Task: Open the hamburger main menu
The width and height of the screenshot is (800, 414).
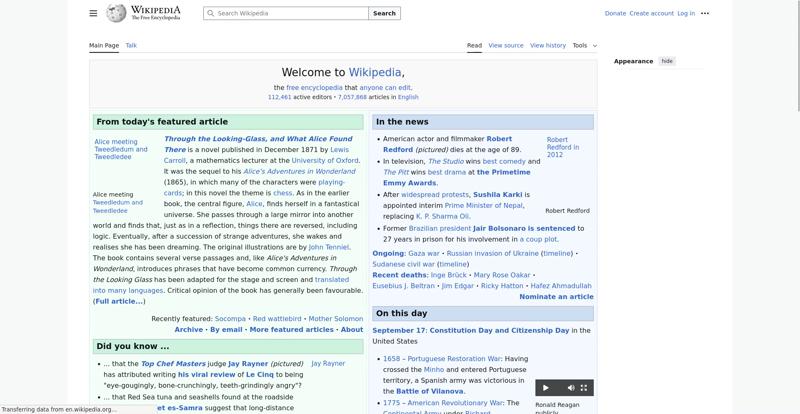Action: (x=93, y=13)
